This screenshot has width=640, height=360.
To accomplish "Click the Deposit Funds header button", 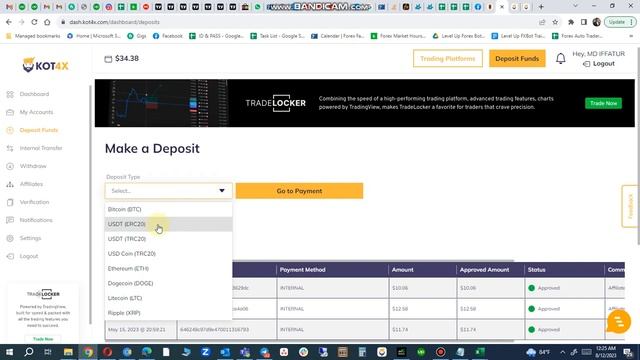I will (517, 59).
